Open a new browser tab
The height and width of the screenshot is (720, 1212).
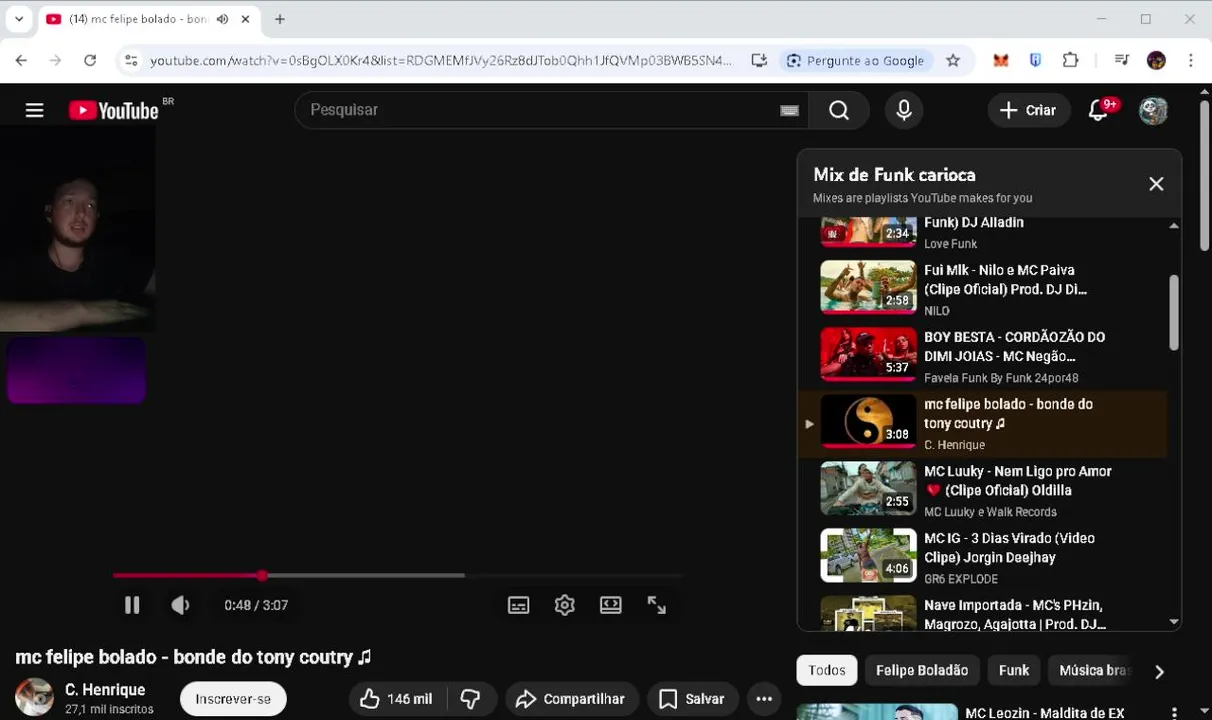(x=280, y=19)
